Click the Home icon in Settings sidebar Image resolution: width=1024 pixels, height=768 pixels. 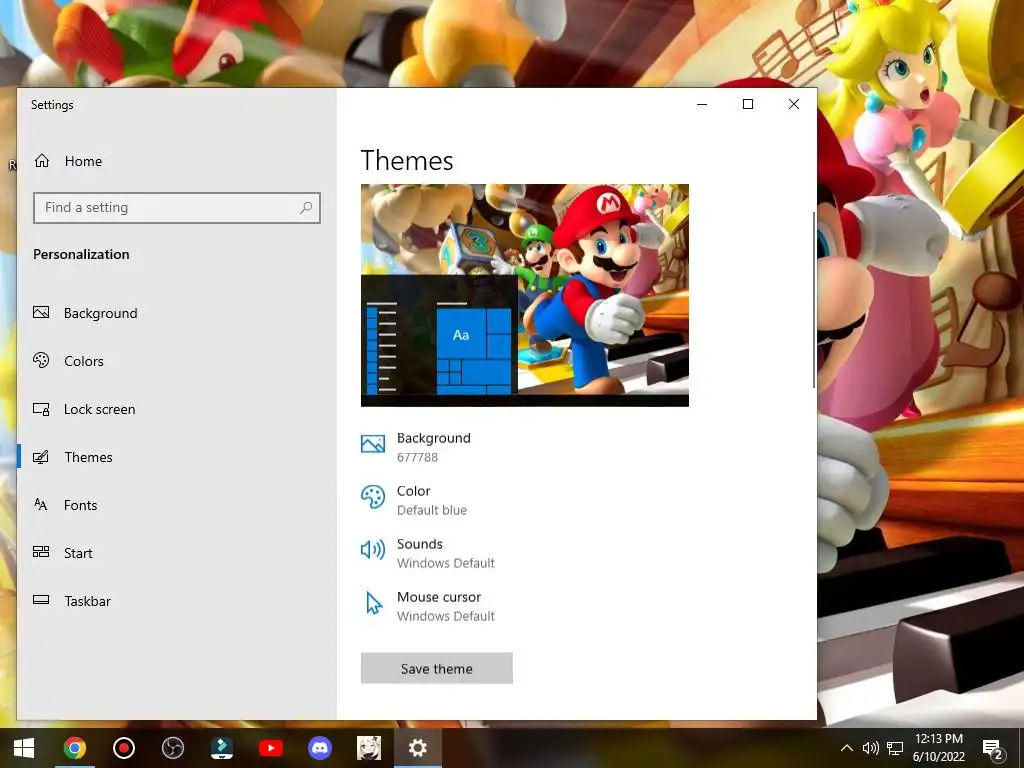click(x=42, y=161)
